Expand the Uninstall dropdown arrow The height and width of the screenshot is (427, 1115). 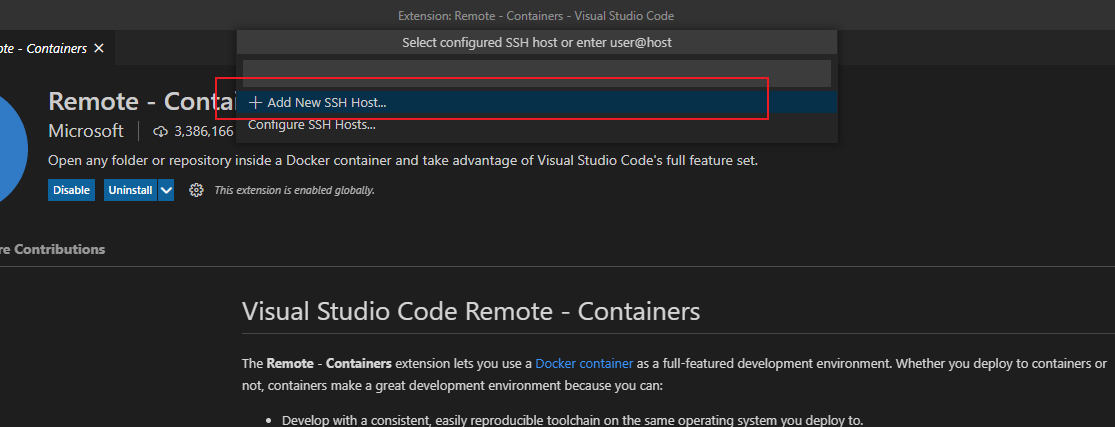tap(166, 190)
